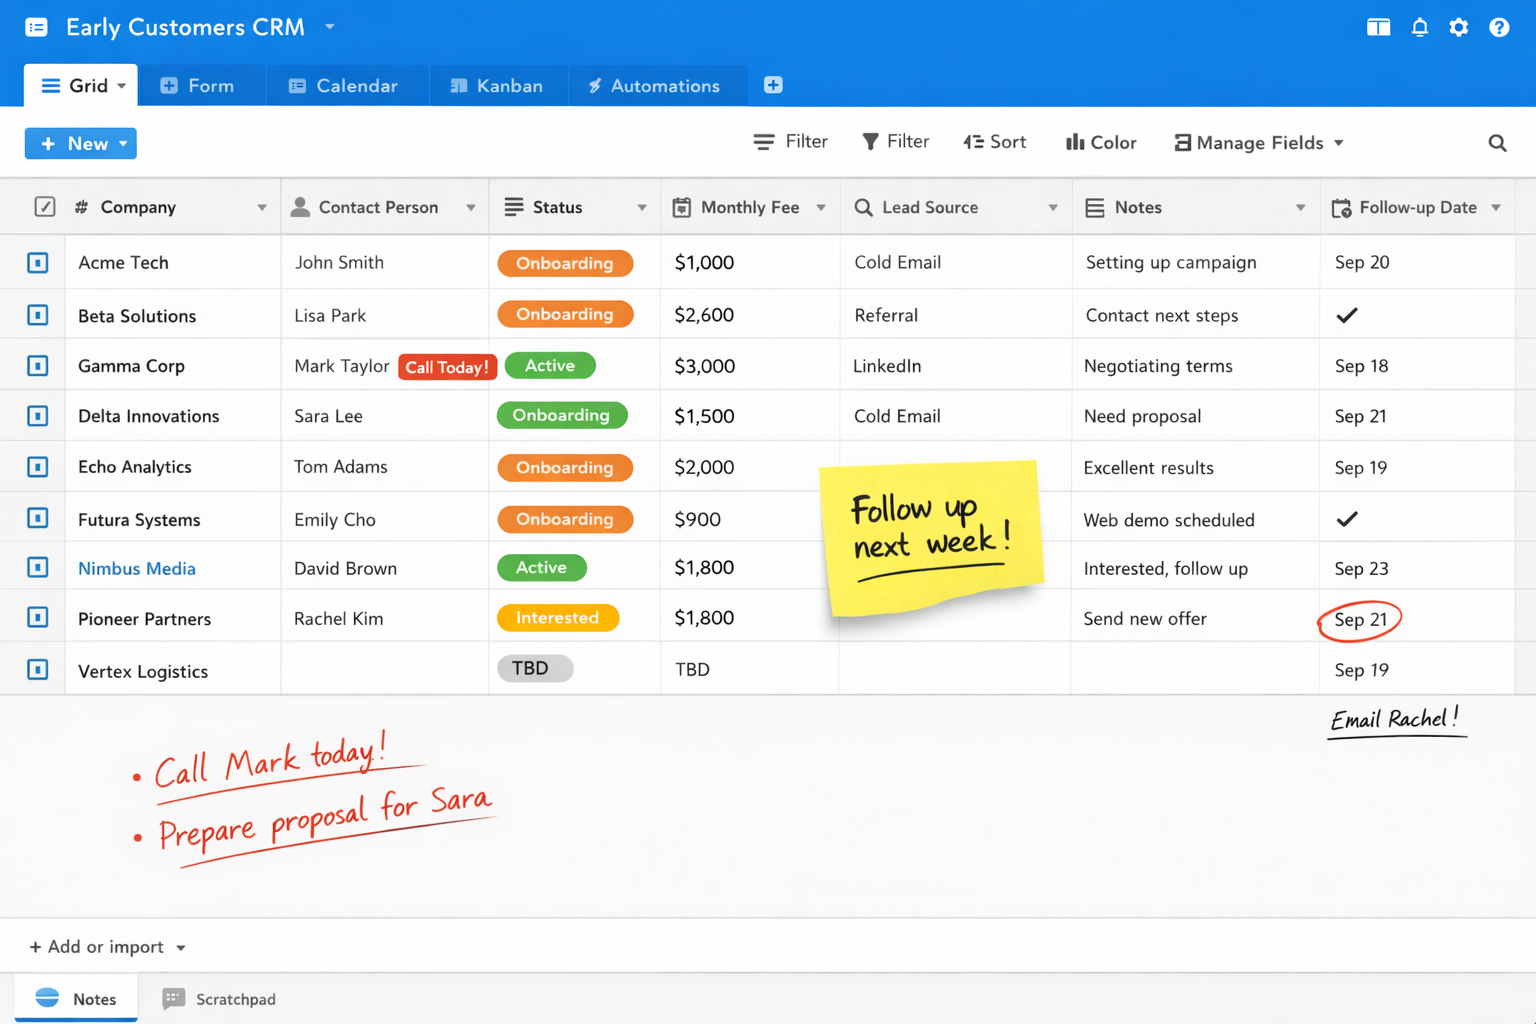The width and height of the screenshot is (1536, 1024).
Task: Check the Vertex Logistics row box
Action: pyautogui.click(x=38, y=669)
